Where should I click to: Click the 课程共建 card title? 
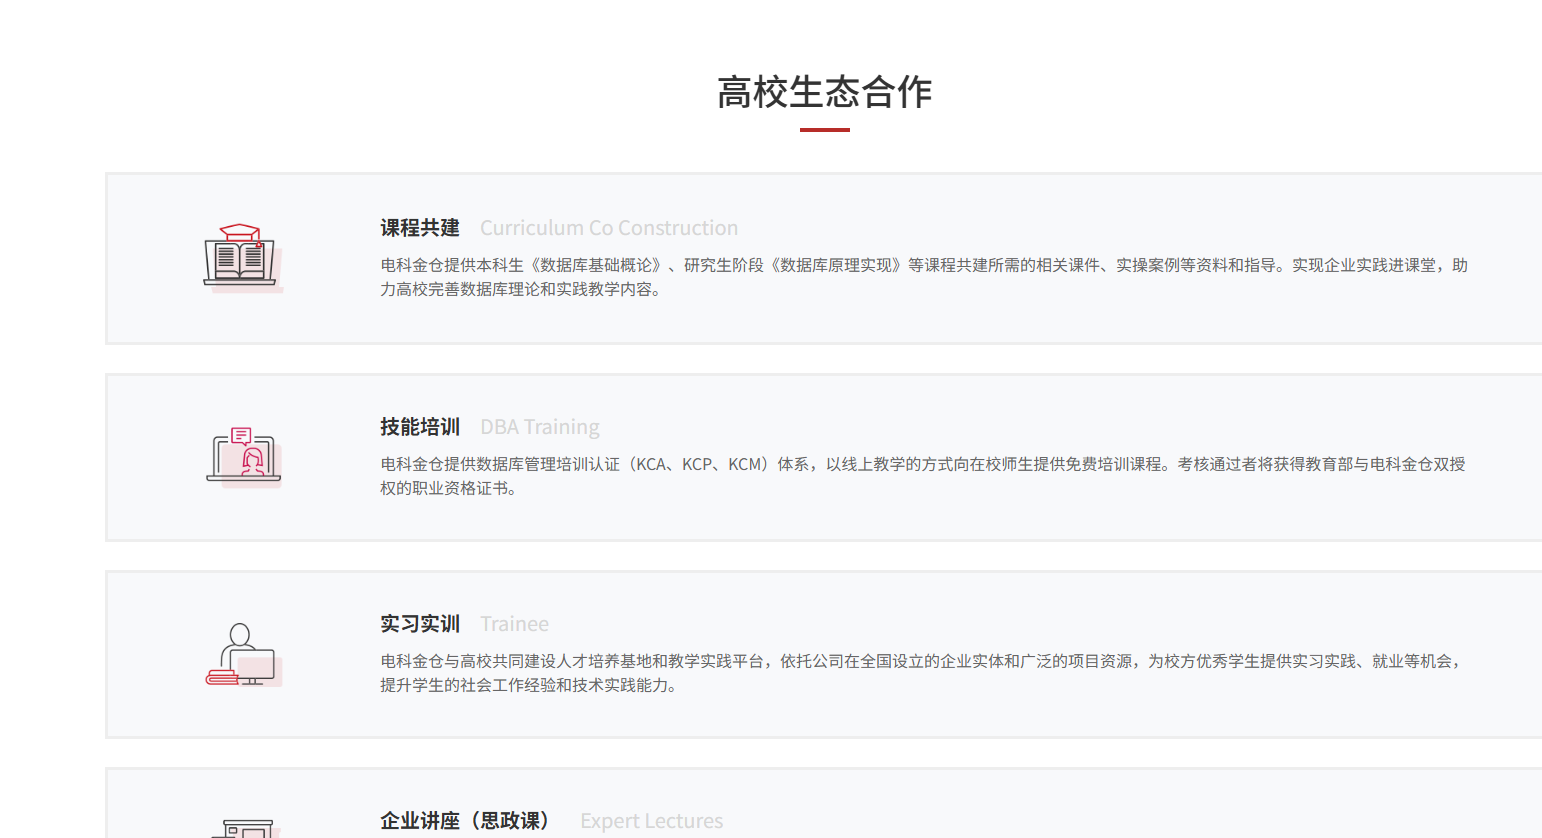coord(420,228)
